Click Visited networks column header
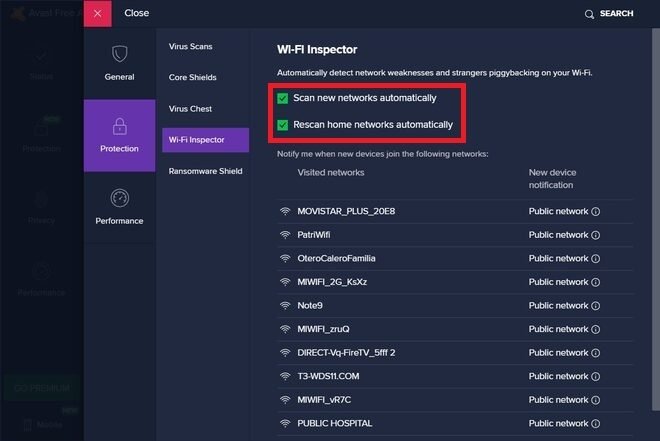Viewport: 660px width, 441px height. click(x=331, y=173)
